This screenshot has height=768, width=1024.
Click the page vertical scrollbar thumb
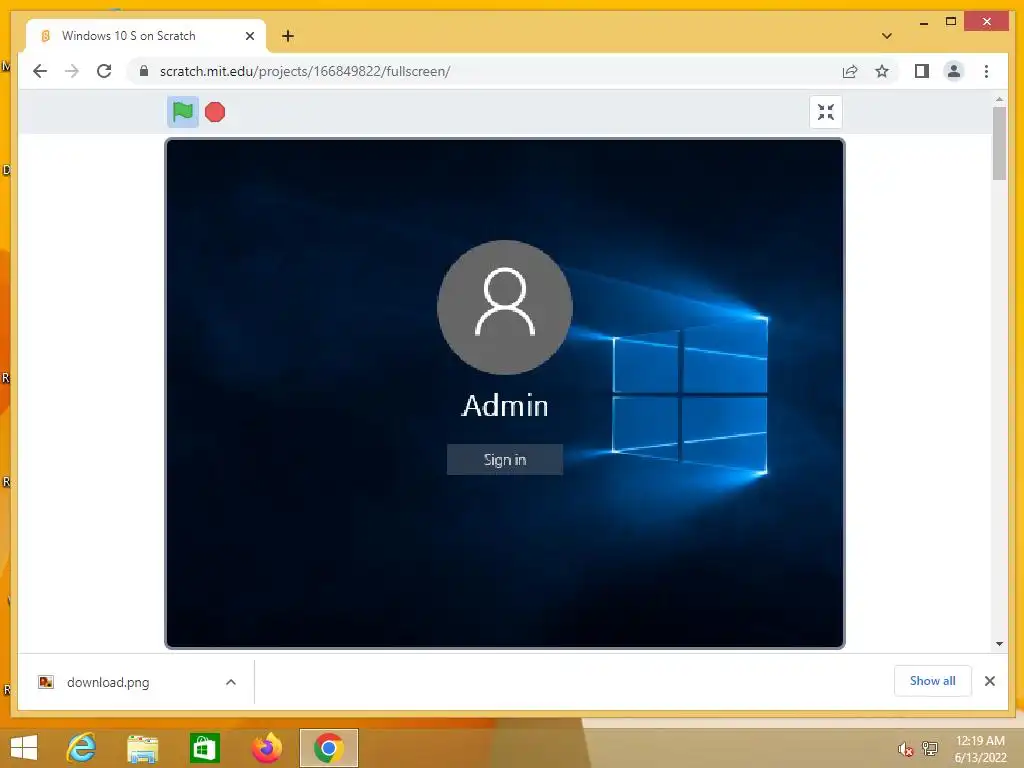[999, 143]
